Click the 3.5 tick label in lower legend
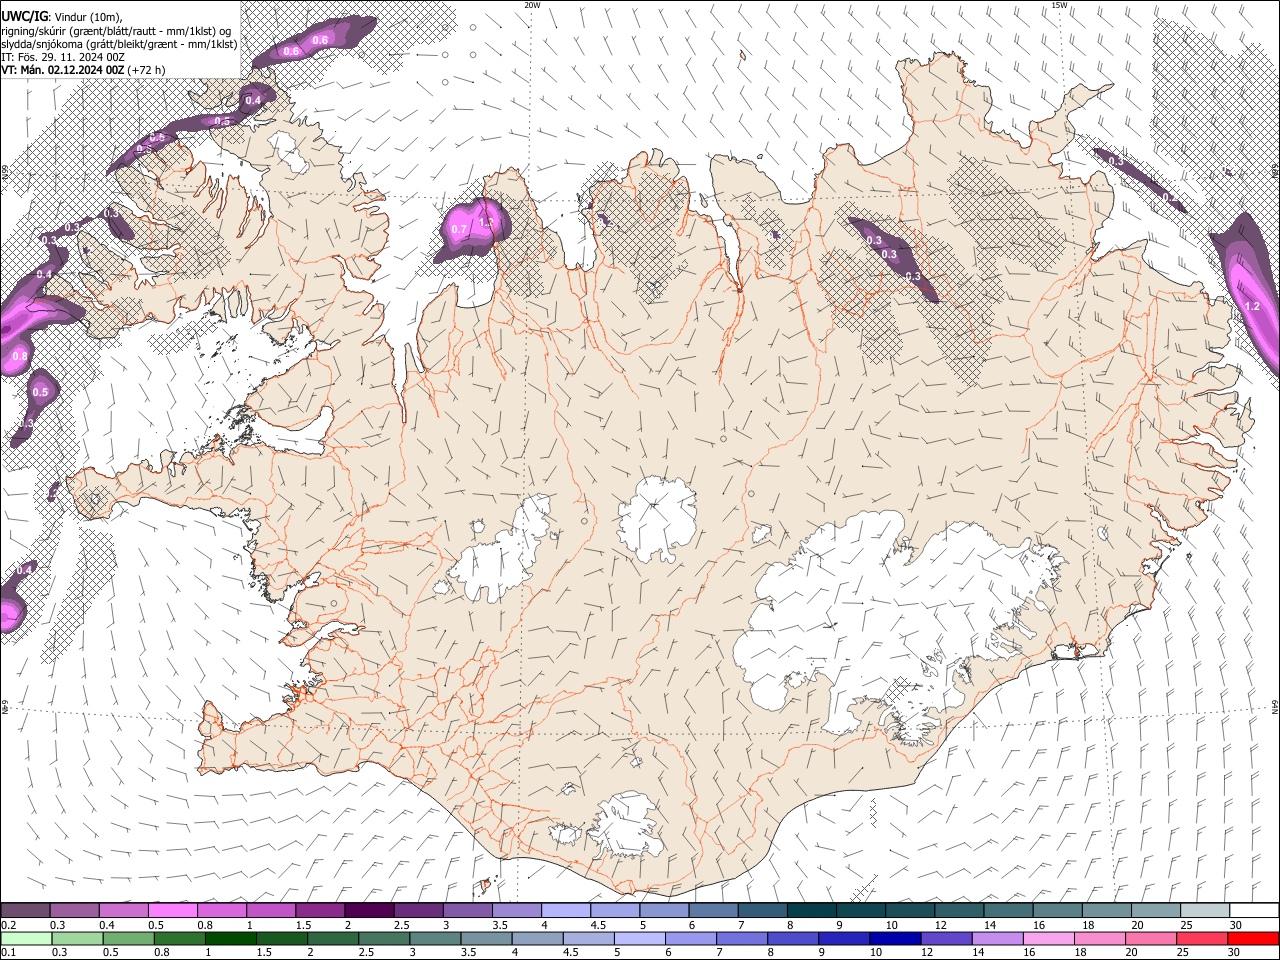 point(468,953)
